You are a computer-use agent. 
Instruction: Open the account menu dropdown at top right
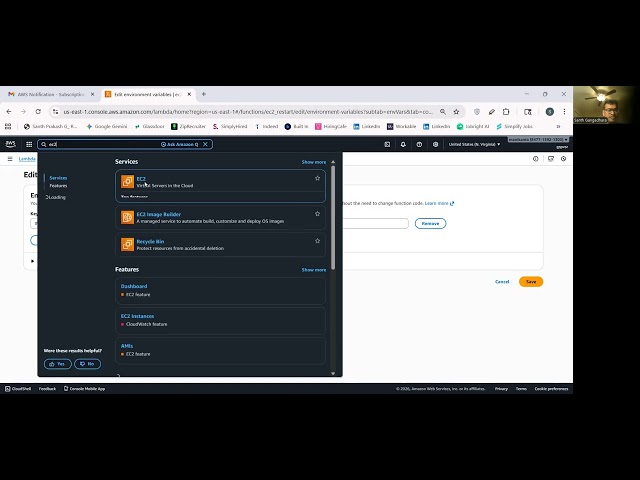538,140
